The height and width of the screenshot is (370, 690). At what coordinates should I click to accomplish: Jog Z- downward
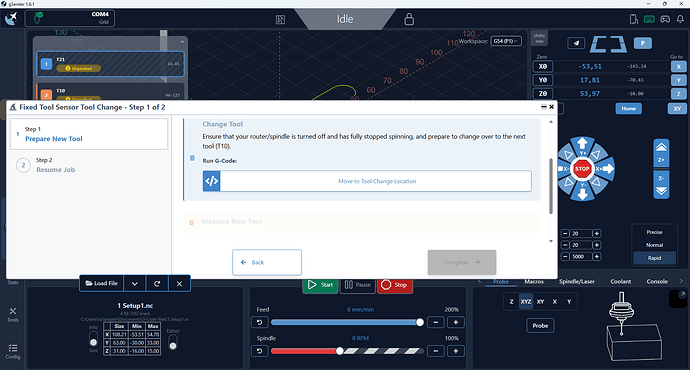click(x=661, y=184)
